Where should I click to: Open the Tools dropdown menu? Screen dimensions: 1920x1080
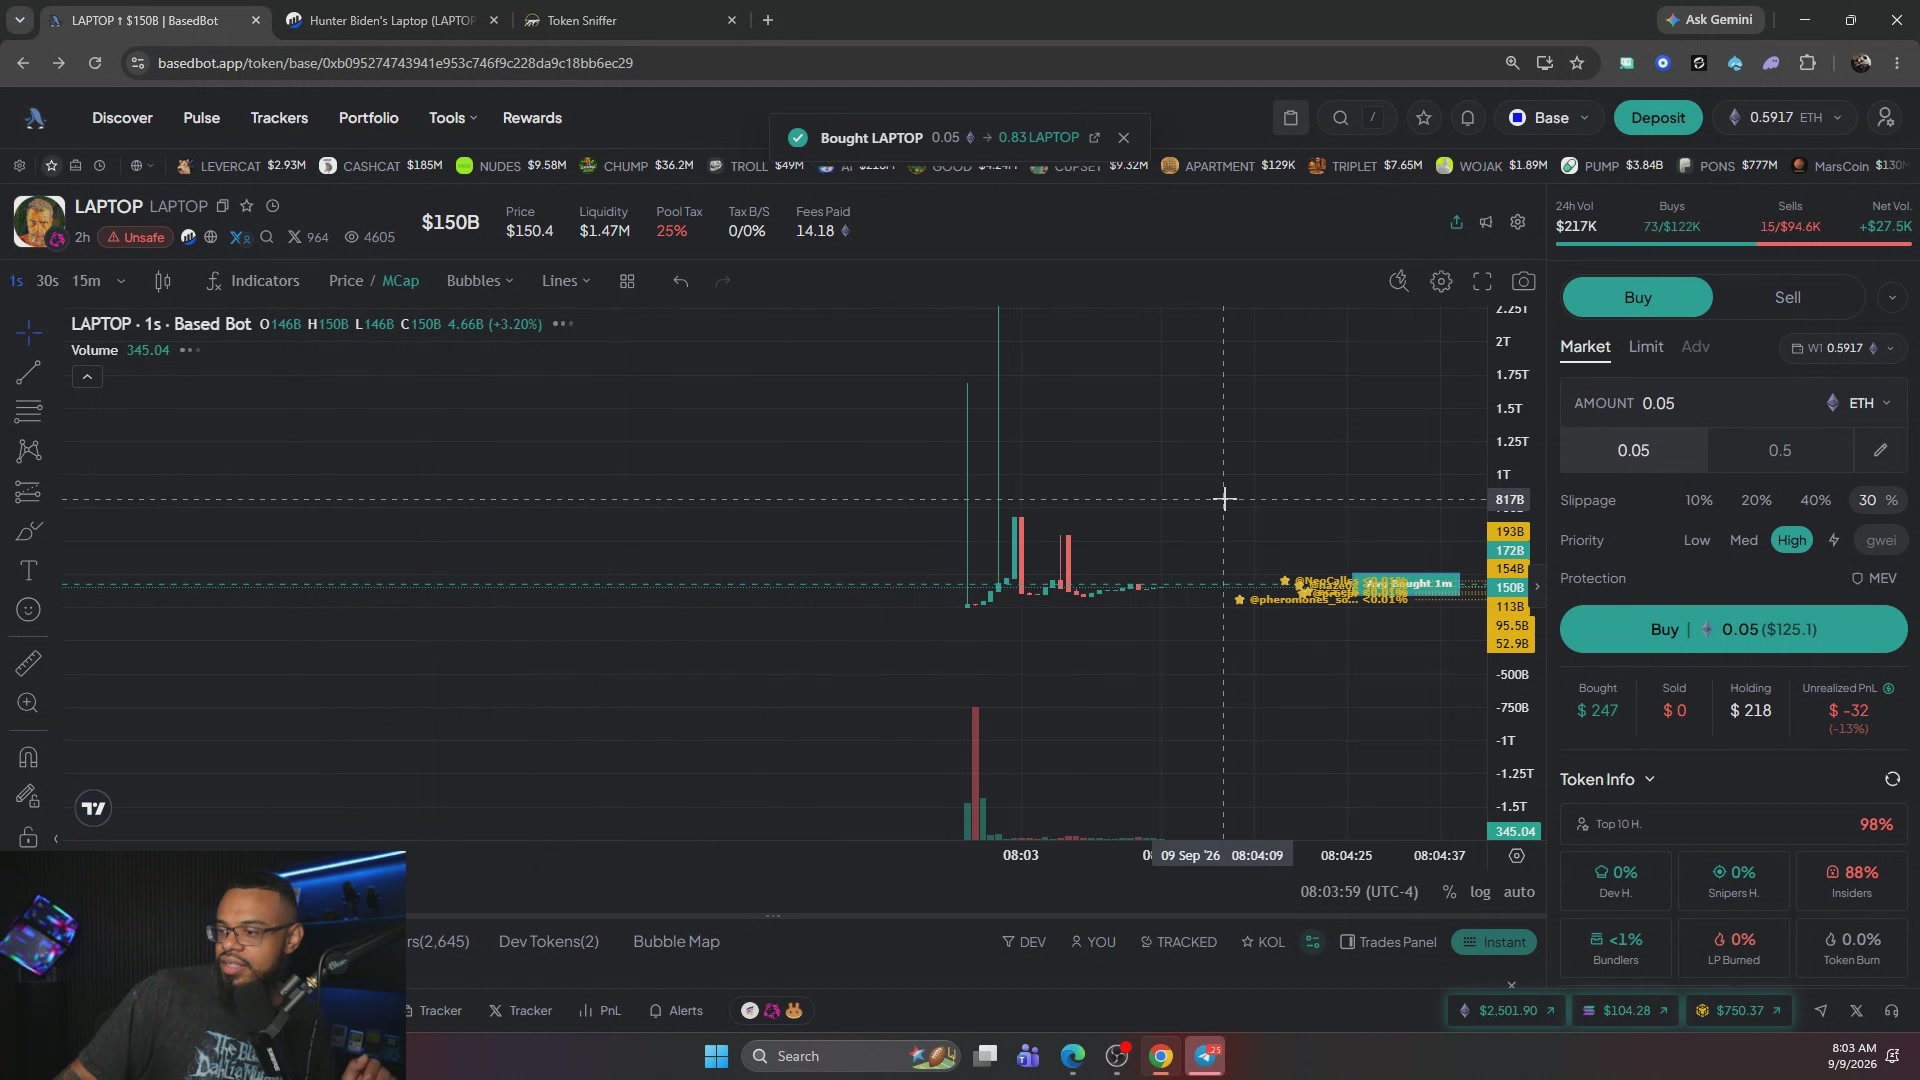click(452, 118)
